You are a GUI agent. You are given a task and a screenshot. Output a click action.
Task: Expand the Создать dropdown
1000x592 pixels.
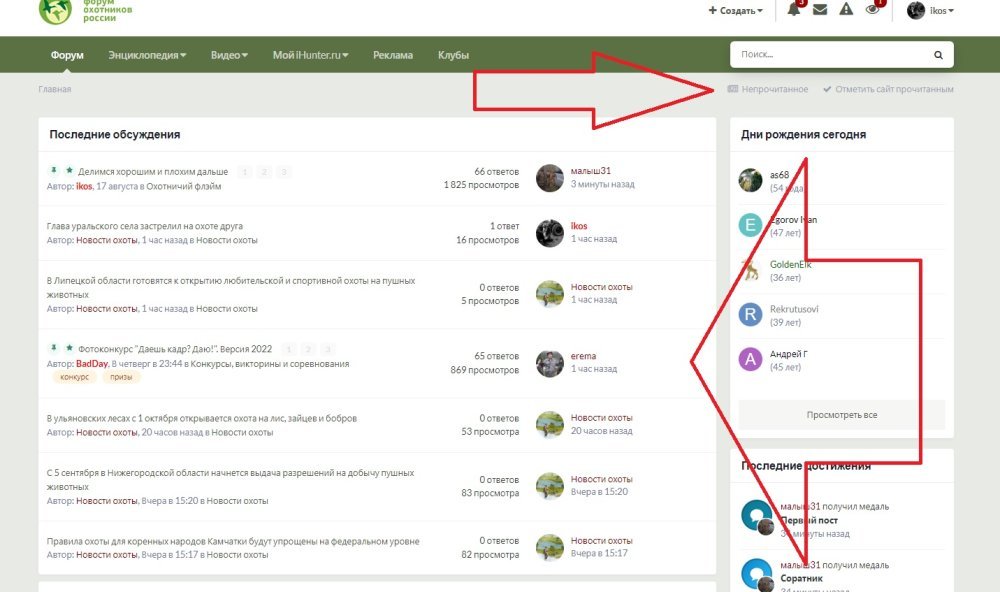[735, 10]
